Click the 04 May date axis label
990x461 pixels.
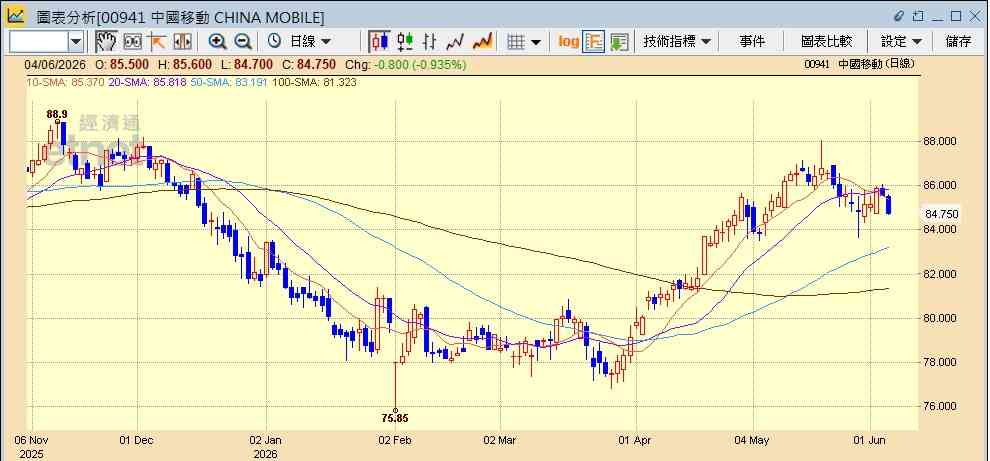[753, 440]
